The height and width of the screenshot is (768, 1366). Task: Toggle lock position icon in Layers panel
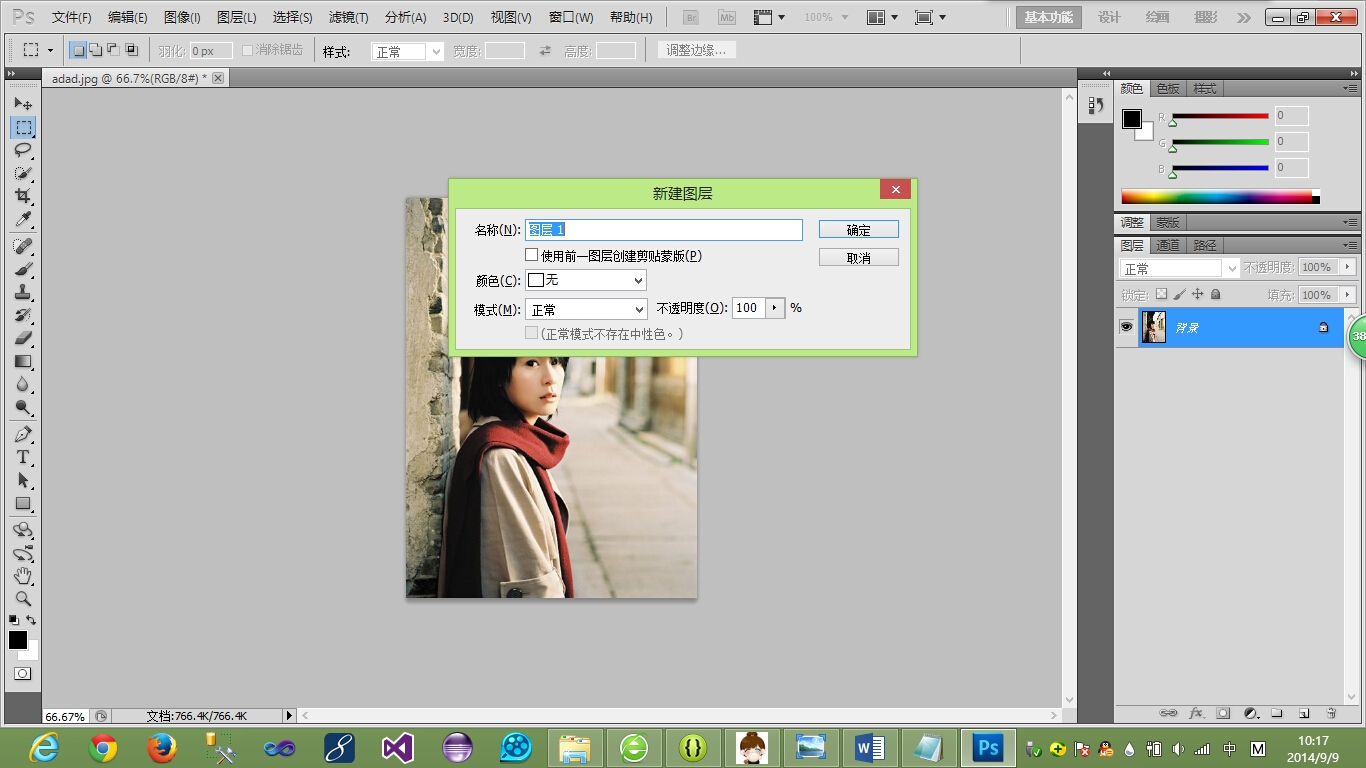coord(1198,295)
